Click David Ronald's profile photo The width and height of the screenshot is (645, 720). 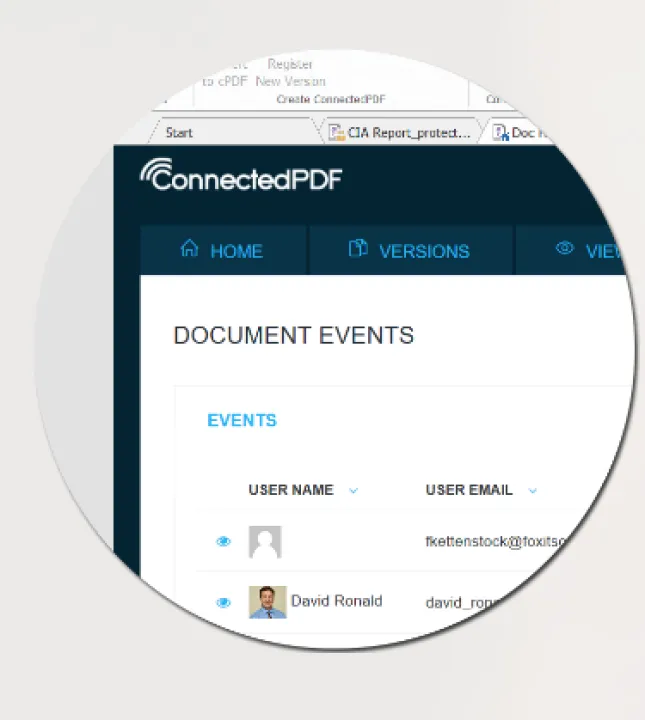pyautogui.click(x=268, y=602)
